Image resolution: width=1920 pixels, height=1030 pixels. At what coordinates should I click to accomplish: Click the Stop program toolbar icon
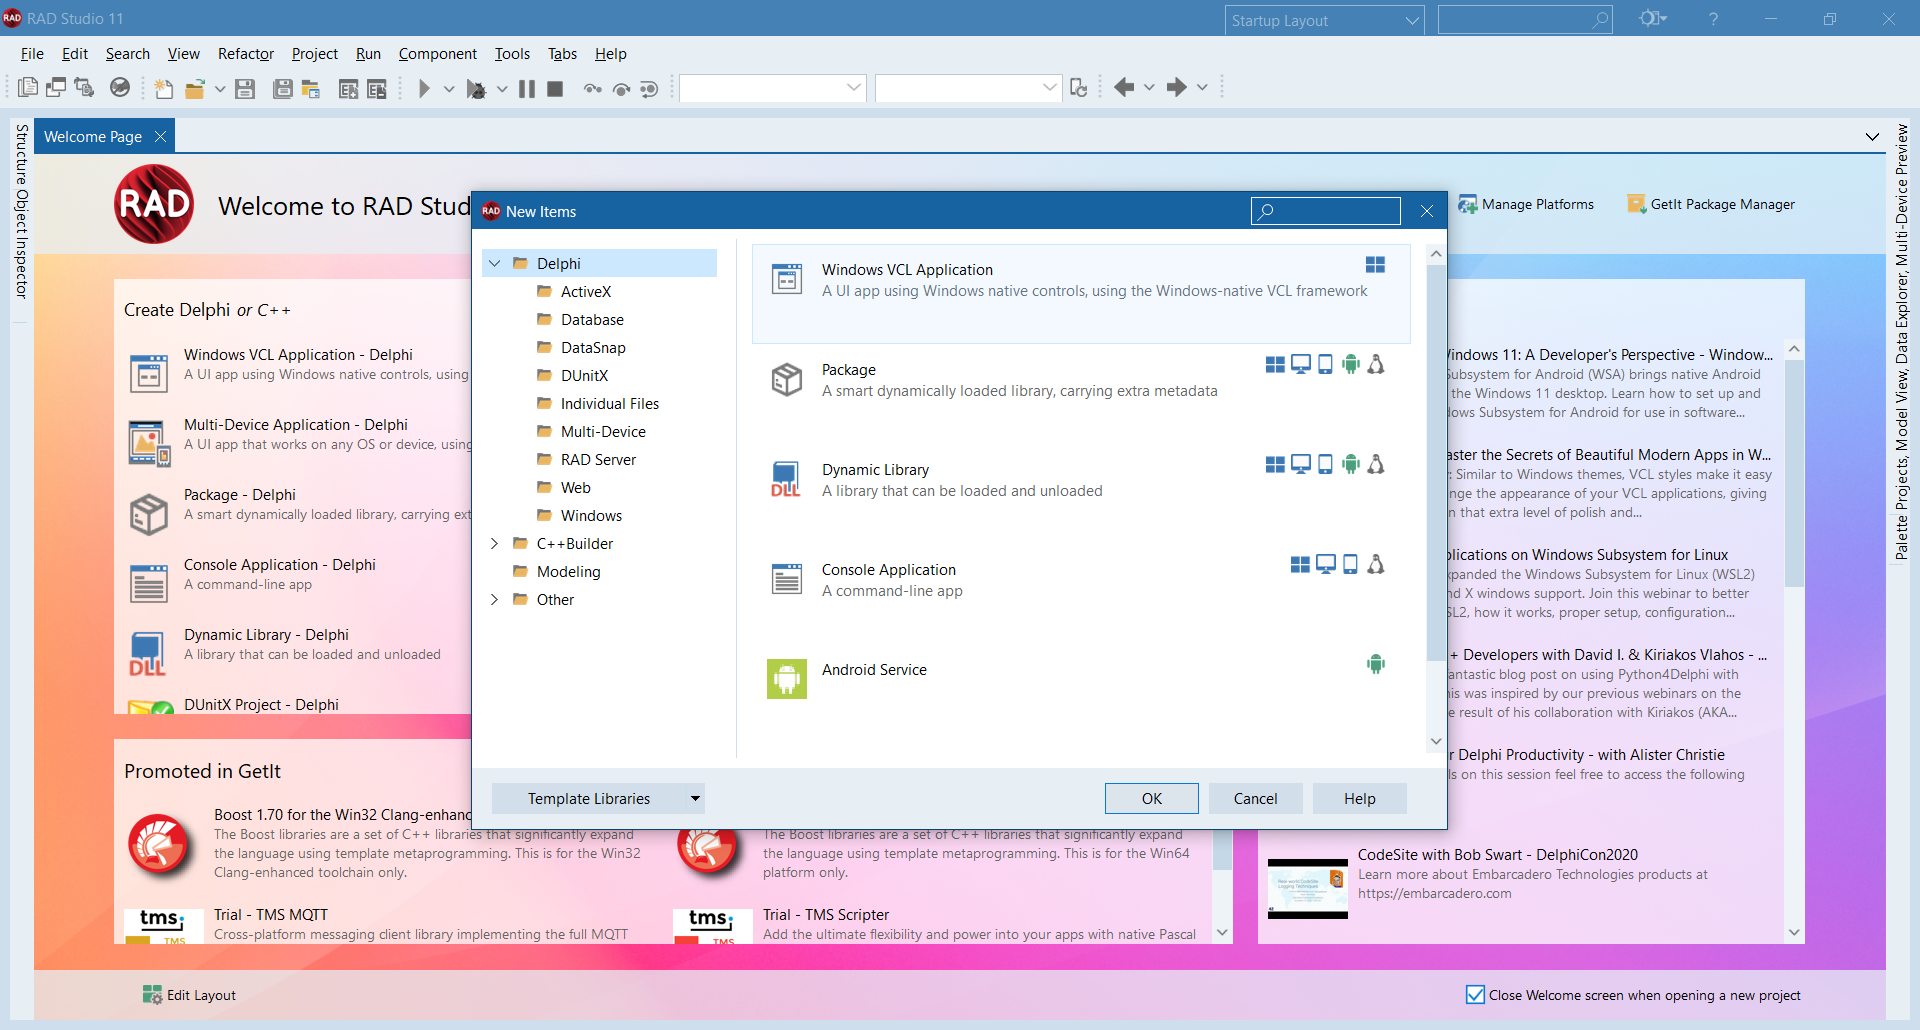555,89
